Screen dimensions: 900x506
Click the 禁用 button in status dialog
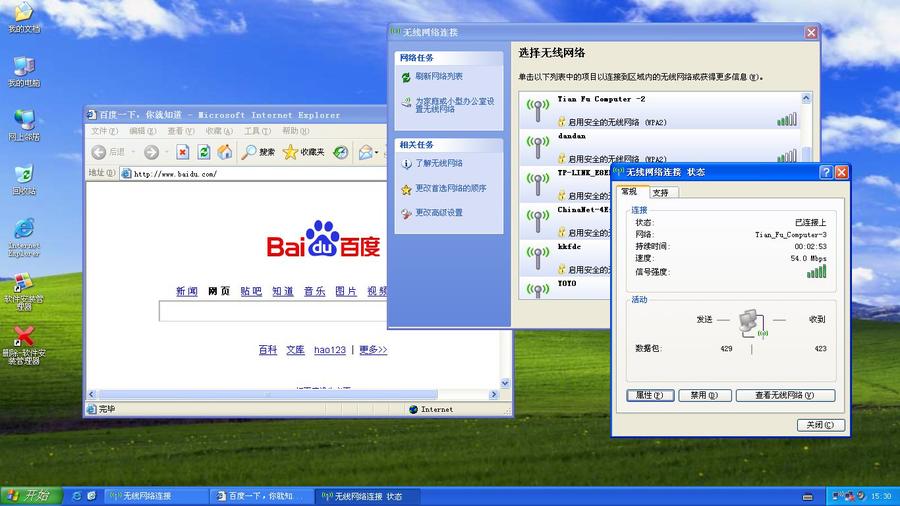705,395
